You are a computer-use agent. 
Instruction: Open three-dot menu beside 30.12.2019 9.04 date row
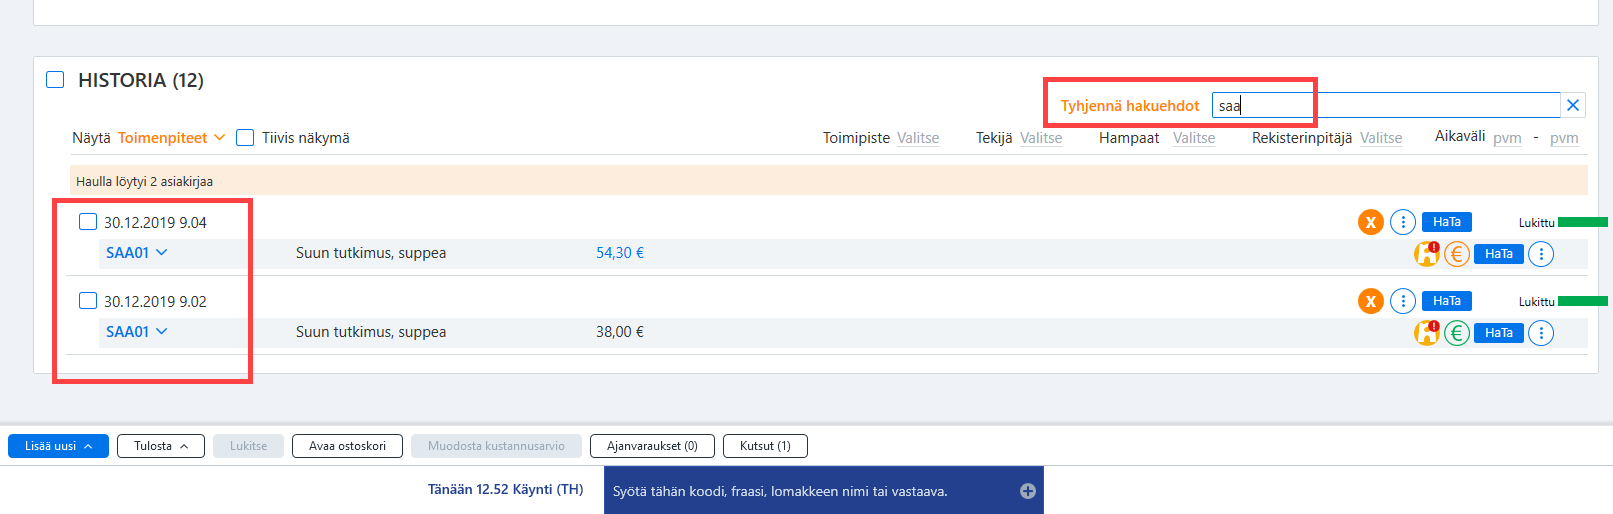[1403, 222]
